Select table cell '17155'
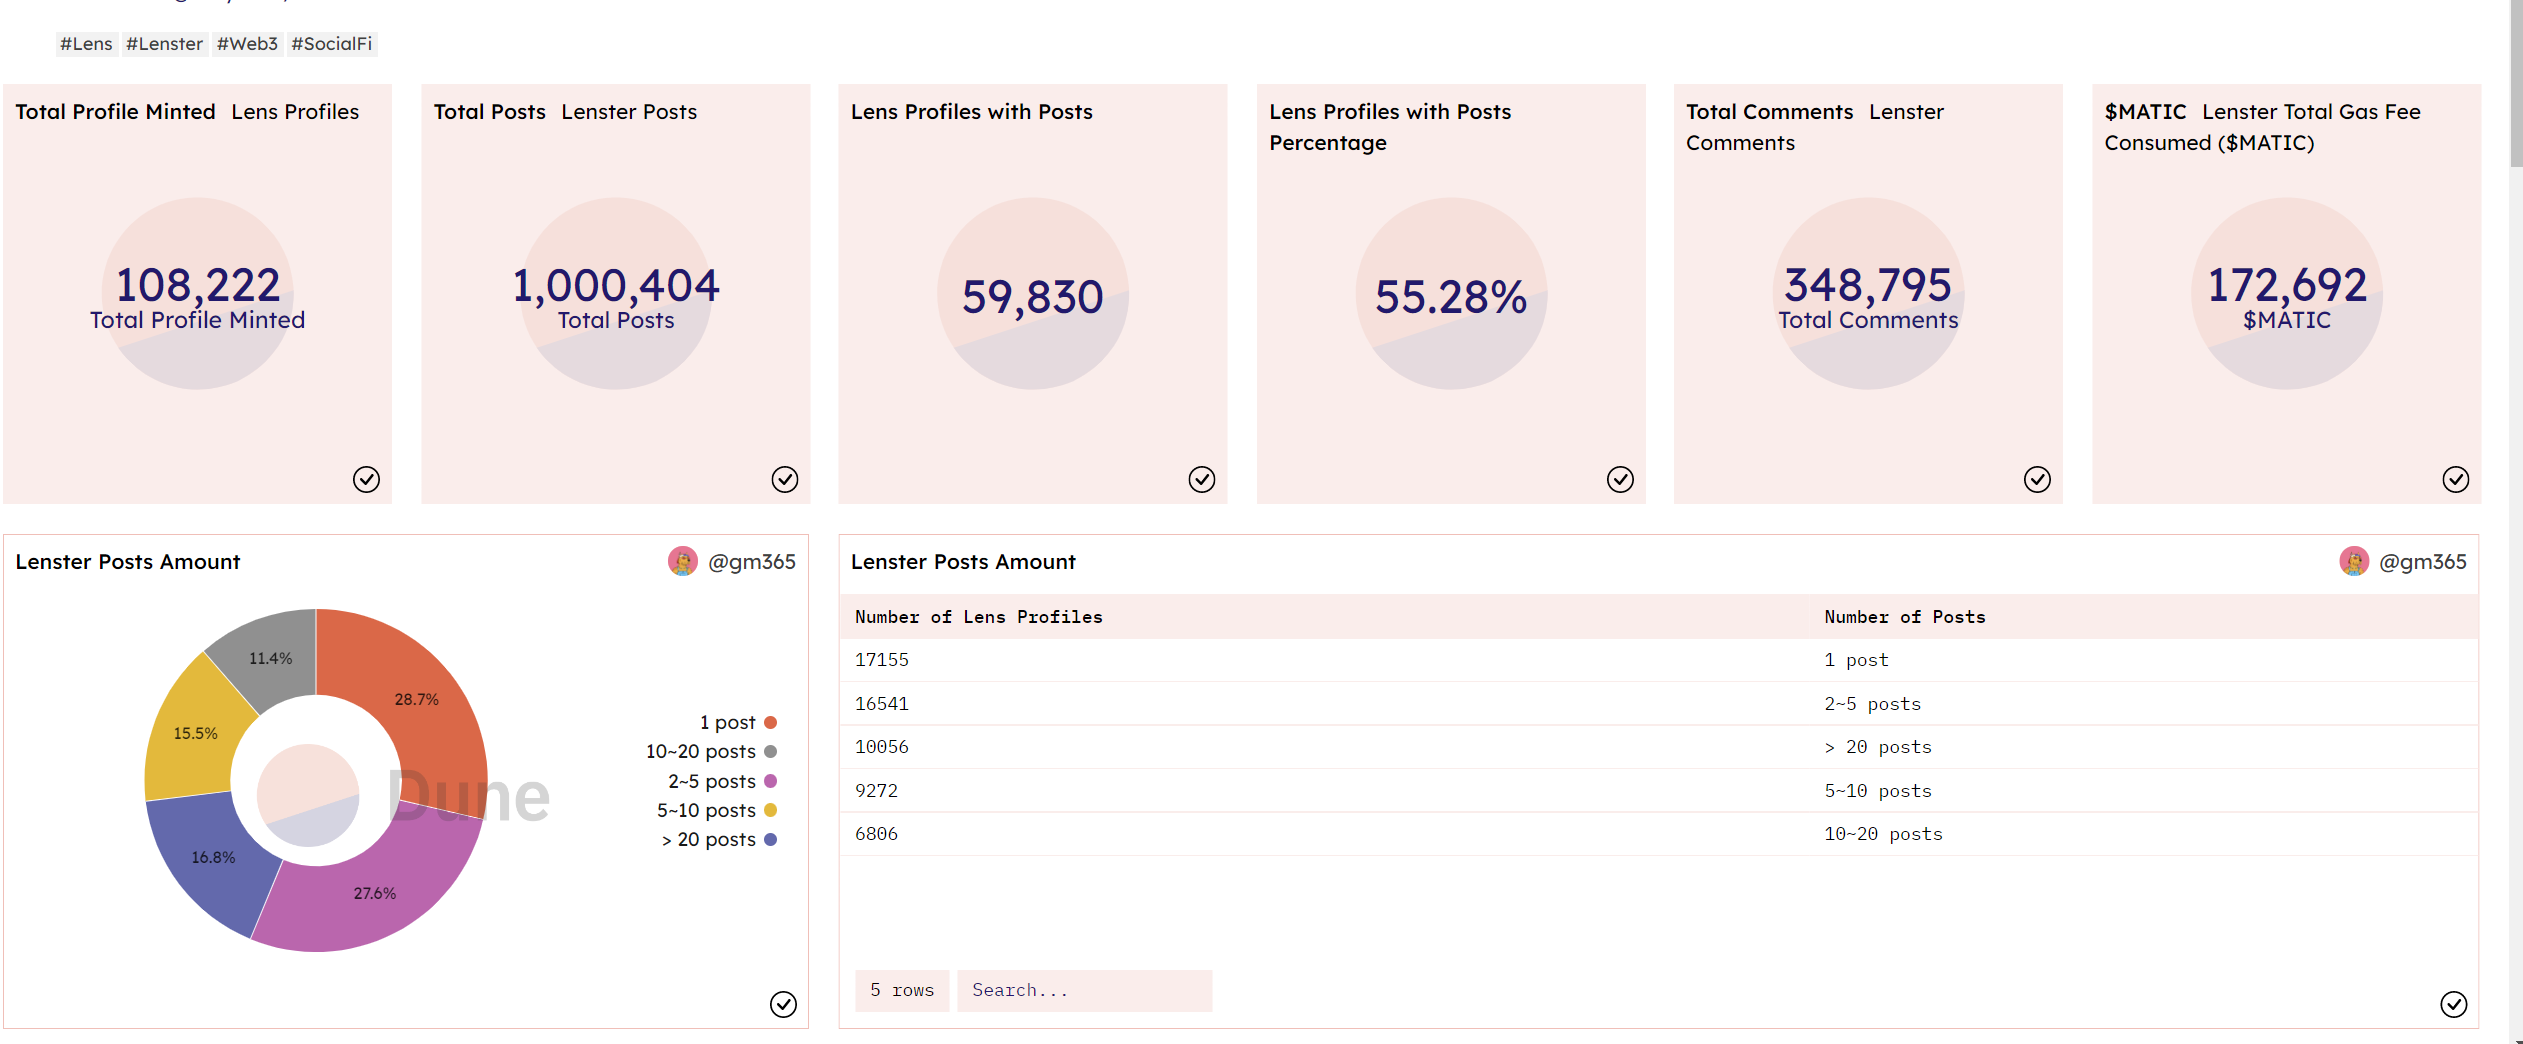This screenshot has width=2523, height=1044. tap(881, 660)
